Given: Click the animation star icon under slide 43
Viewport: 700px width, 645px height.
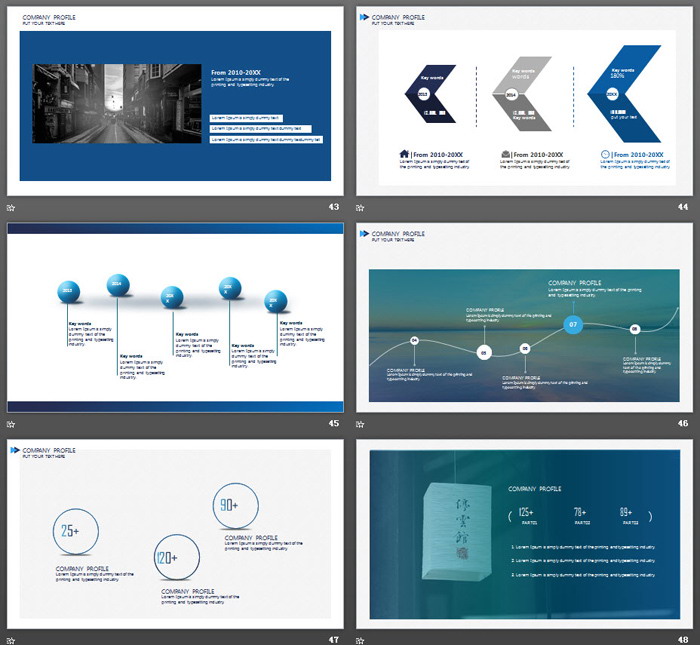Looking at the screenshot, I should (x=11, y=207).
